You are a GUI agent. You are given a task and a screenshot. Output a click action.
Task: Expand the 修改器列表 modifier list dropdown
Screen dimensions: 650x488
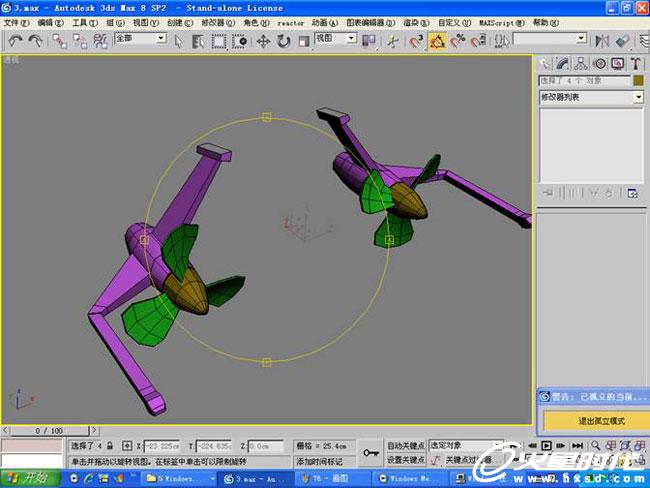tap(592, 97)
